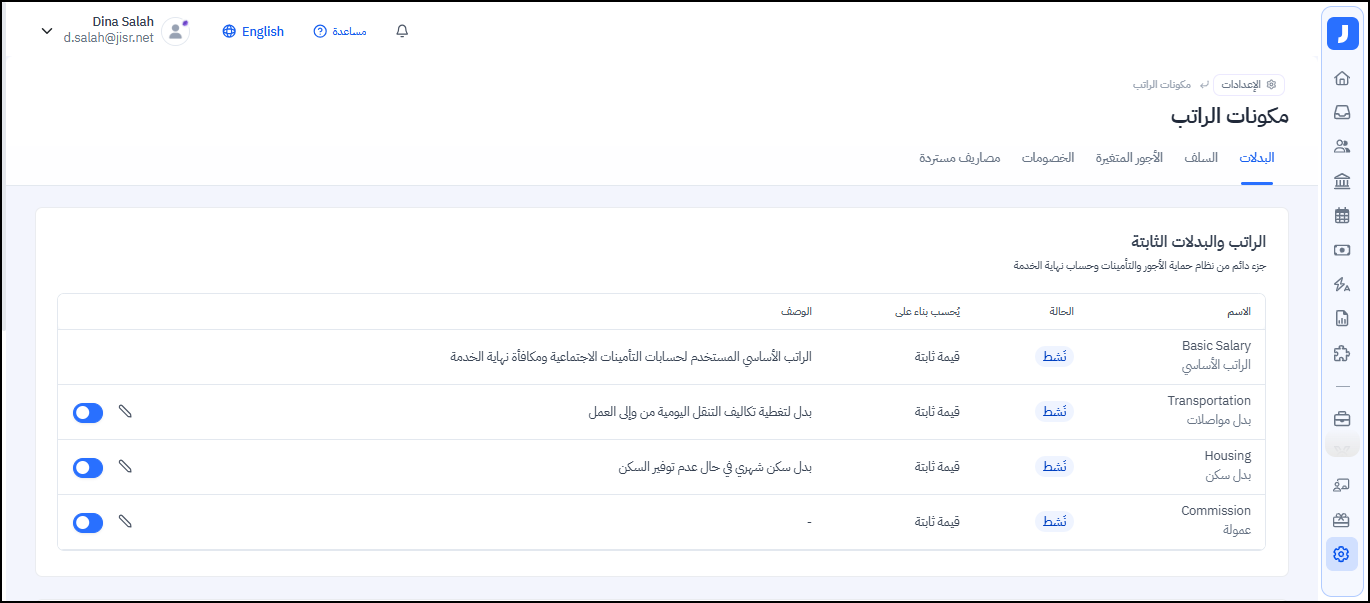This screenshot has height=603, width=1370.
Task: Open the calendar icon in the sidebar
Action: [x=1342, y=215]
